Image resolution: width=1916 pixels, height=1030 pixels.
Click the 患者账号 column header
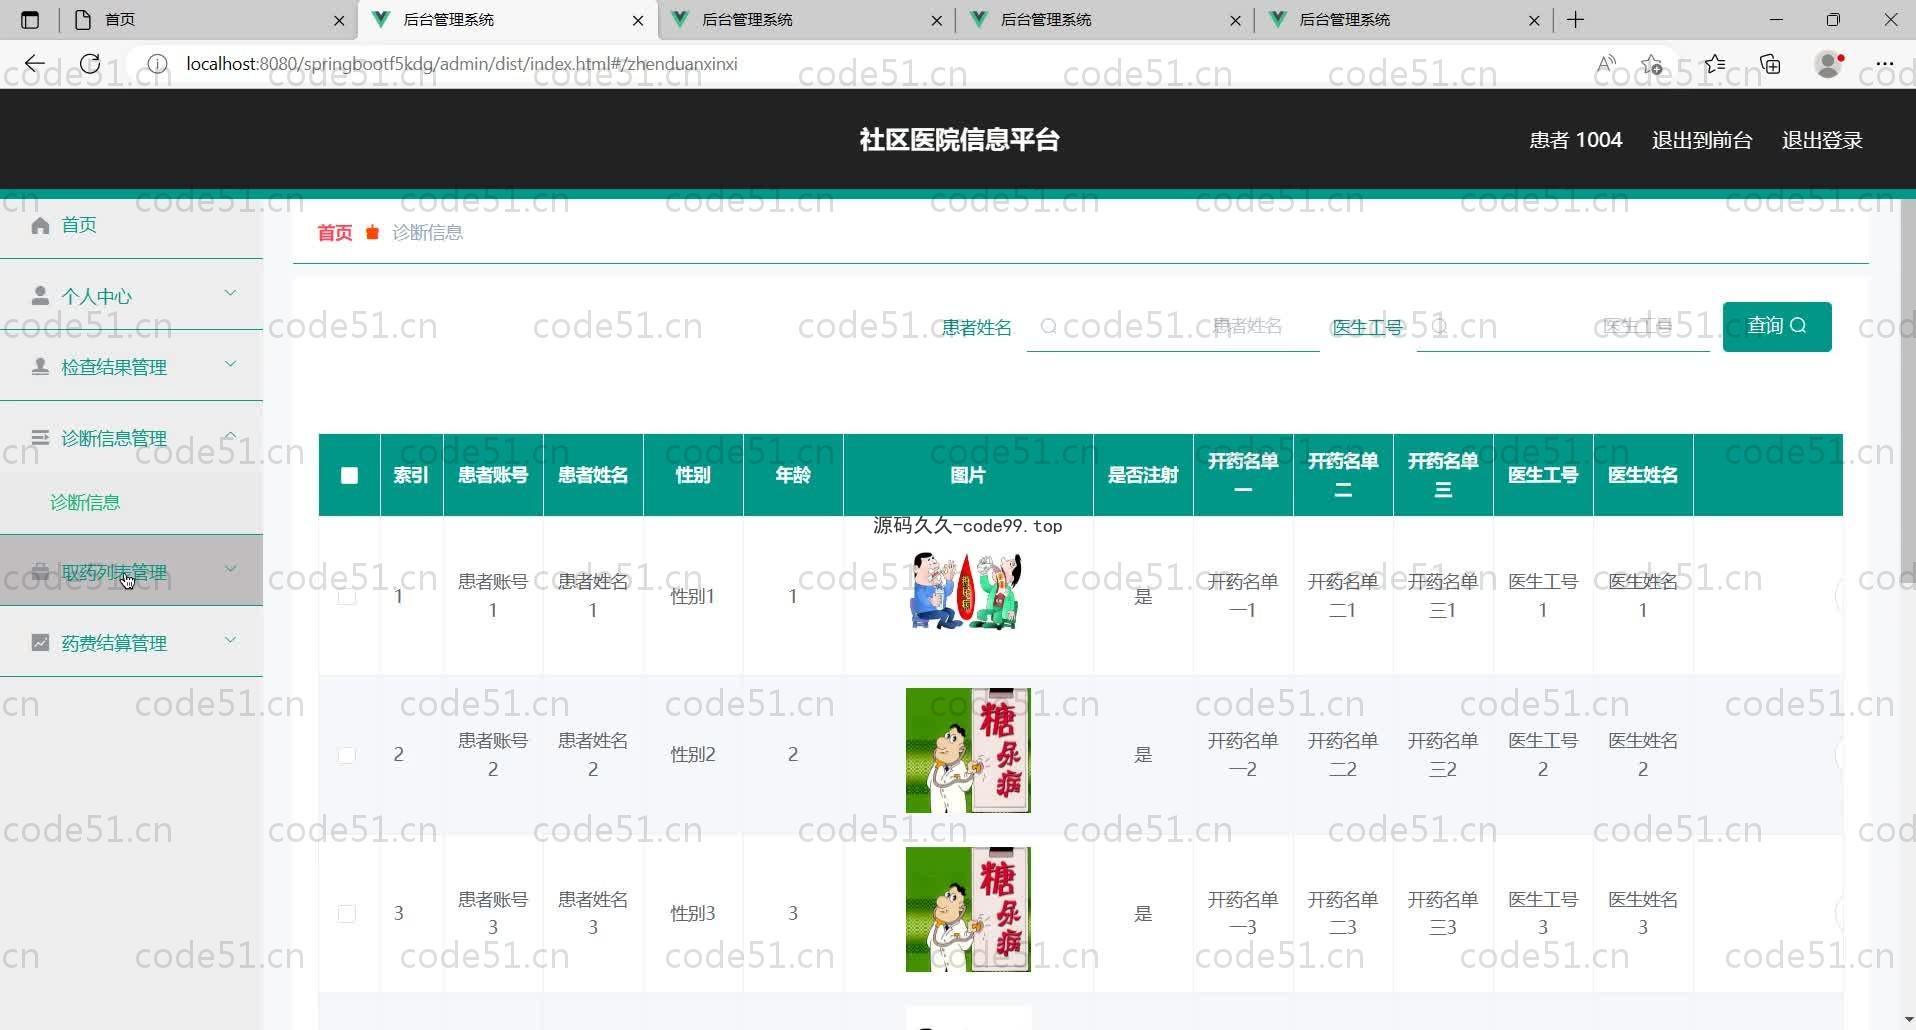493,475
